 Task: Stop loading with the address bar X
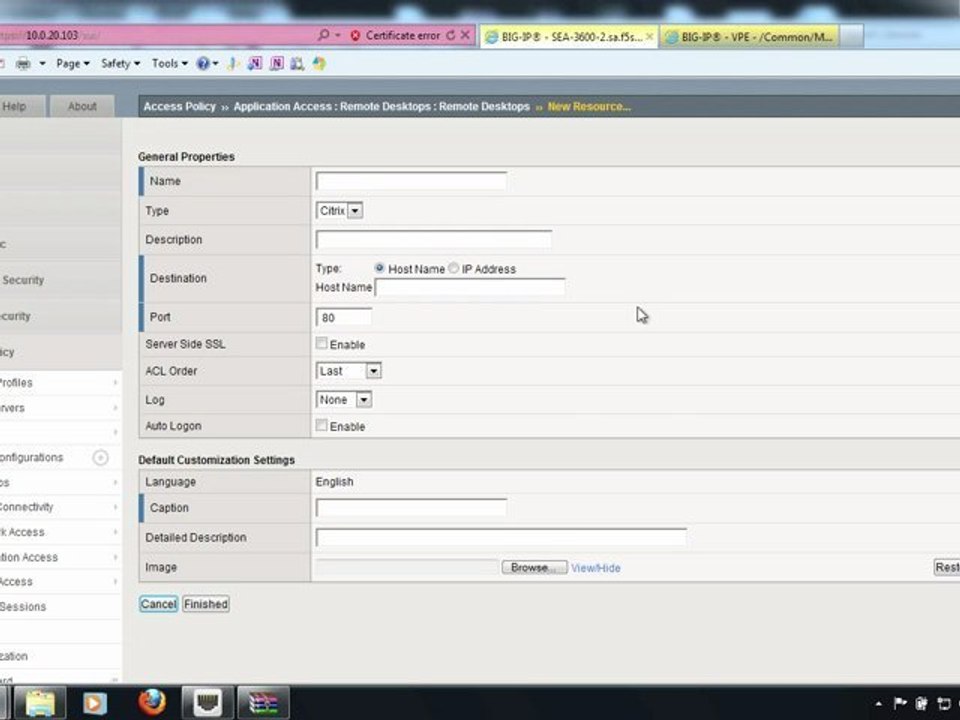(465, 36)
